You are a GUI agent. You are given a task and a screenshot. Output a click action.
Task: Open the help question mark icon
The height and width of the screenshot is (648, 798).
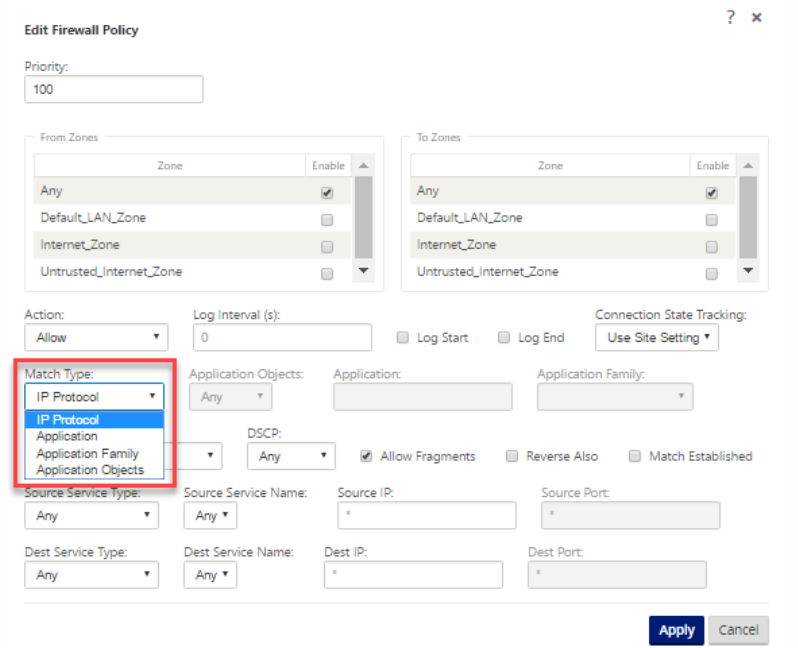(x=730, y=17)
